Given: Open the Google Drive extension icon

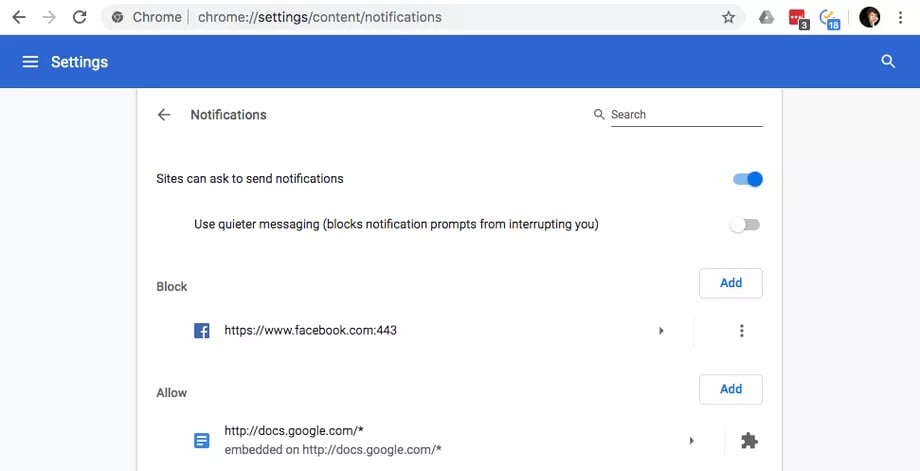Looking at the screenshot, I should point(766,17).
